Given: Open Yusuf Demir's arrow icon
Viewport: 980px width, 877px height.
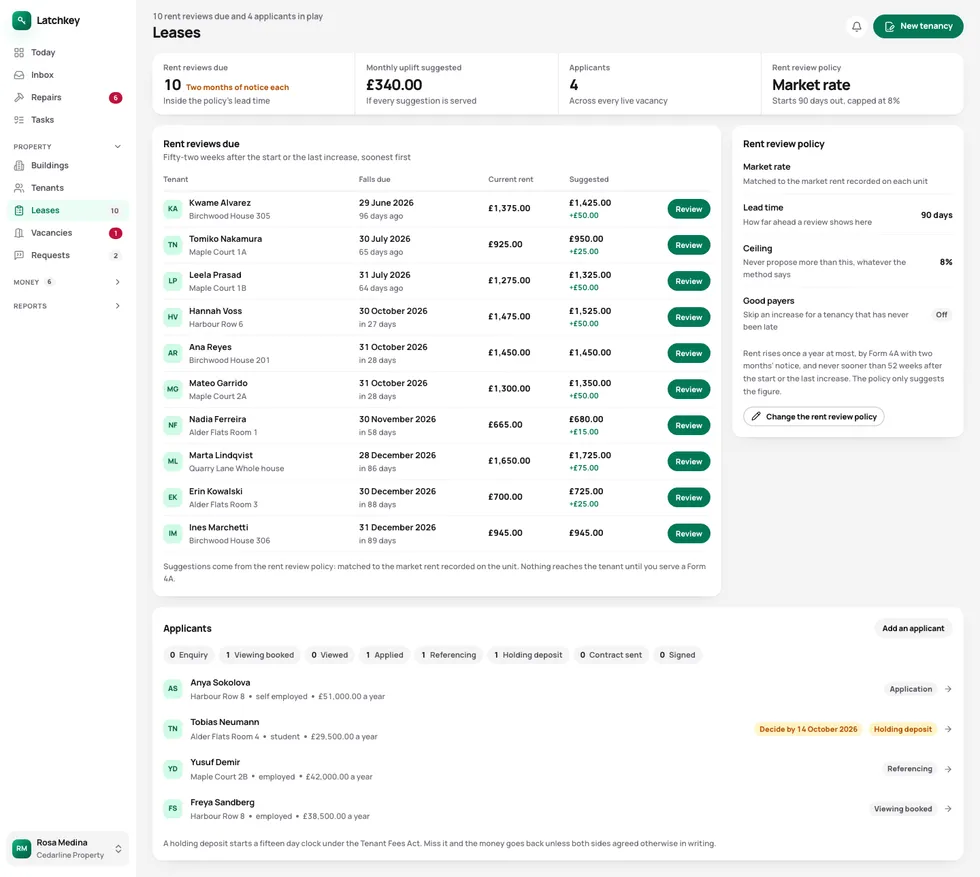Looking at the screenshot, I should 948,769.
